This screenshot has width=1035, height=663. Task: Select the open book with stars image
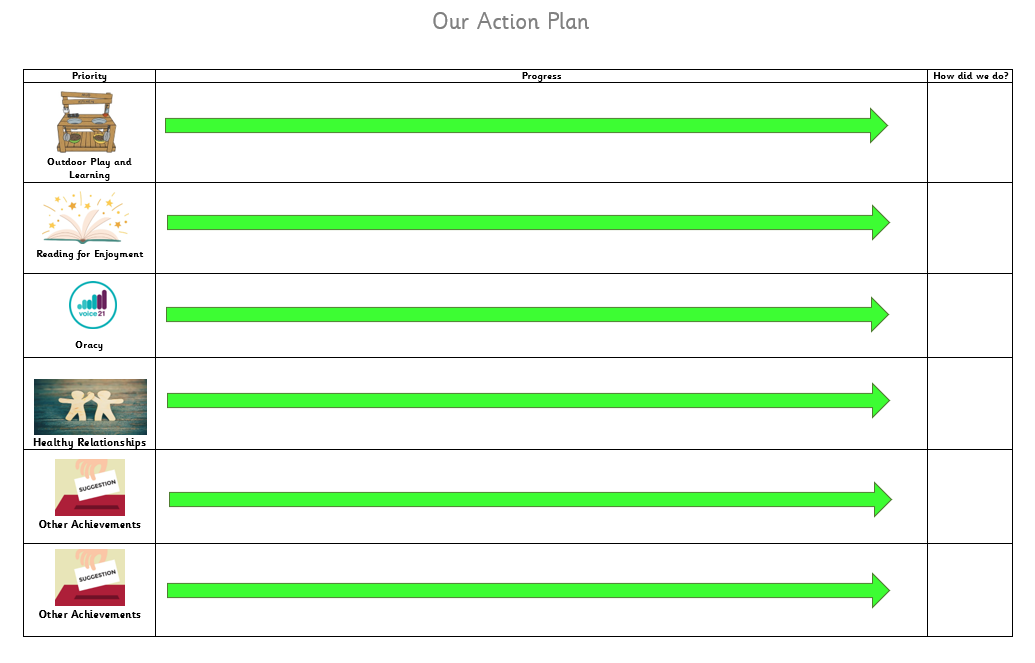point(85,219)
